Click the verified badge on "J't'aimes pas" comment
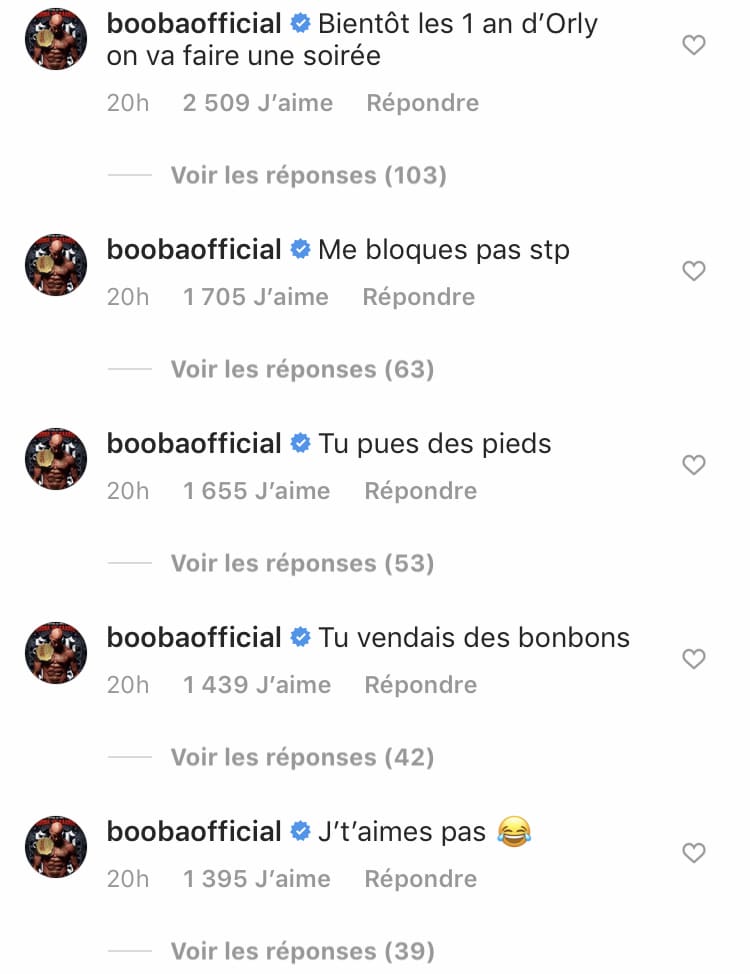Image resolution: width=750 pixels, height=974 pixels. click(300, 832)
